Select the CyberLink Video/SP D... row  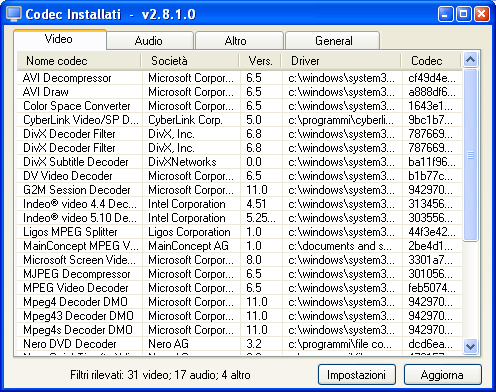239,120
